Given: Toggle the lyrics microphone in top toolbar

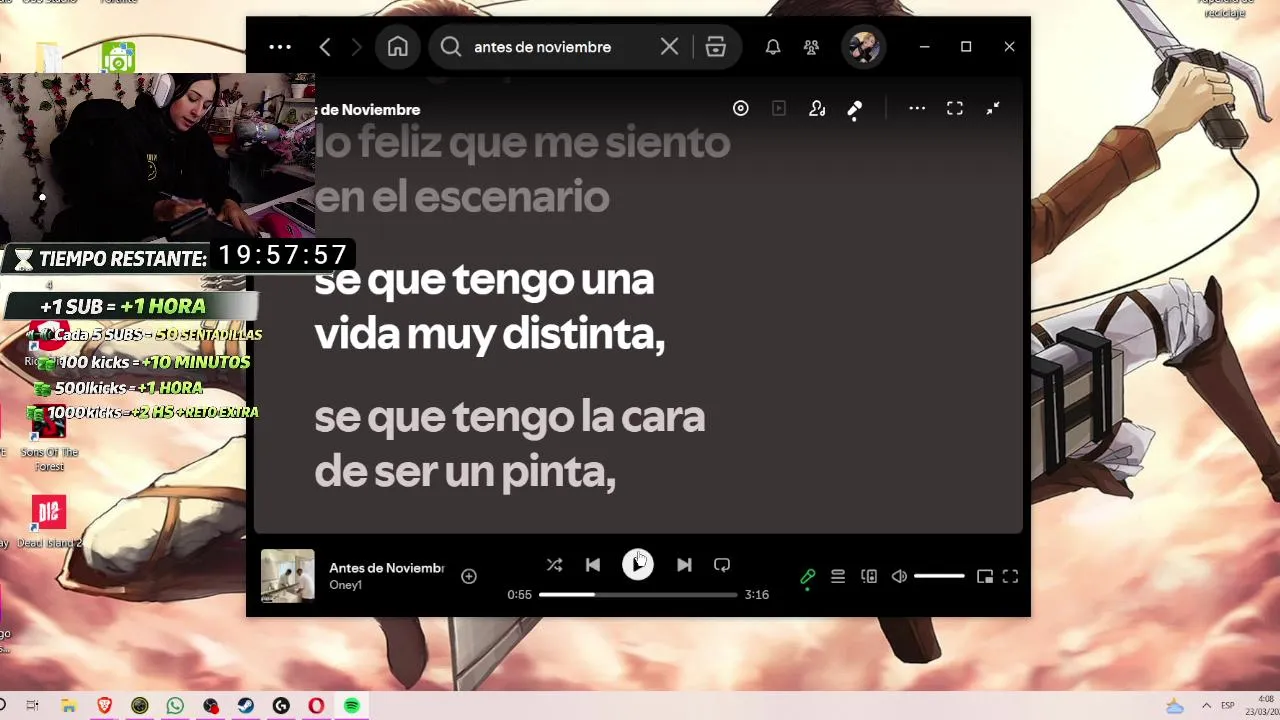Looking at the screenshot, I should (x=855, y=109).
